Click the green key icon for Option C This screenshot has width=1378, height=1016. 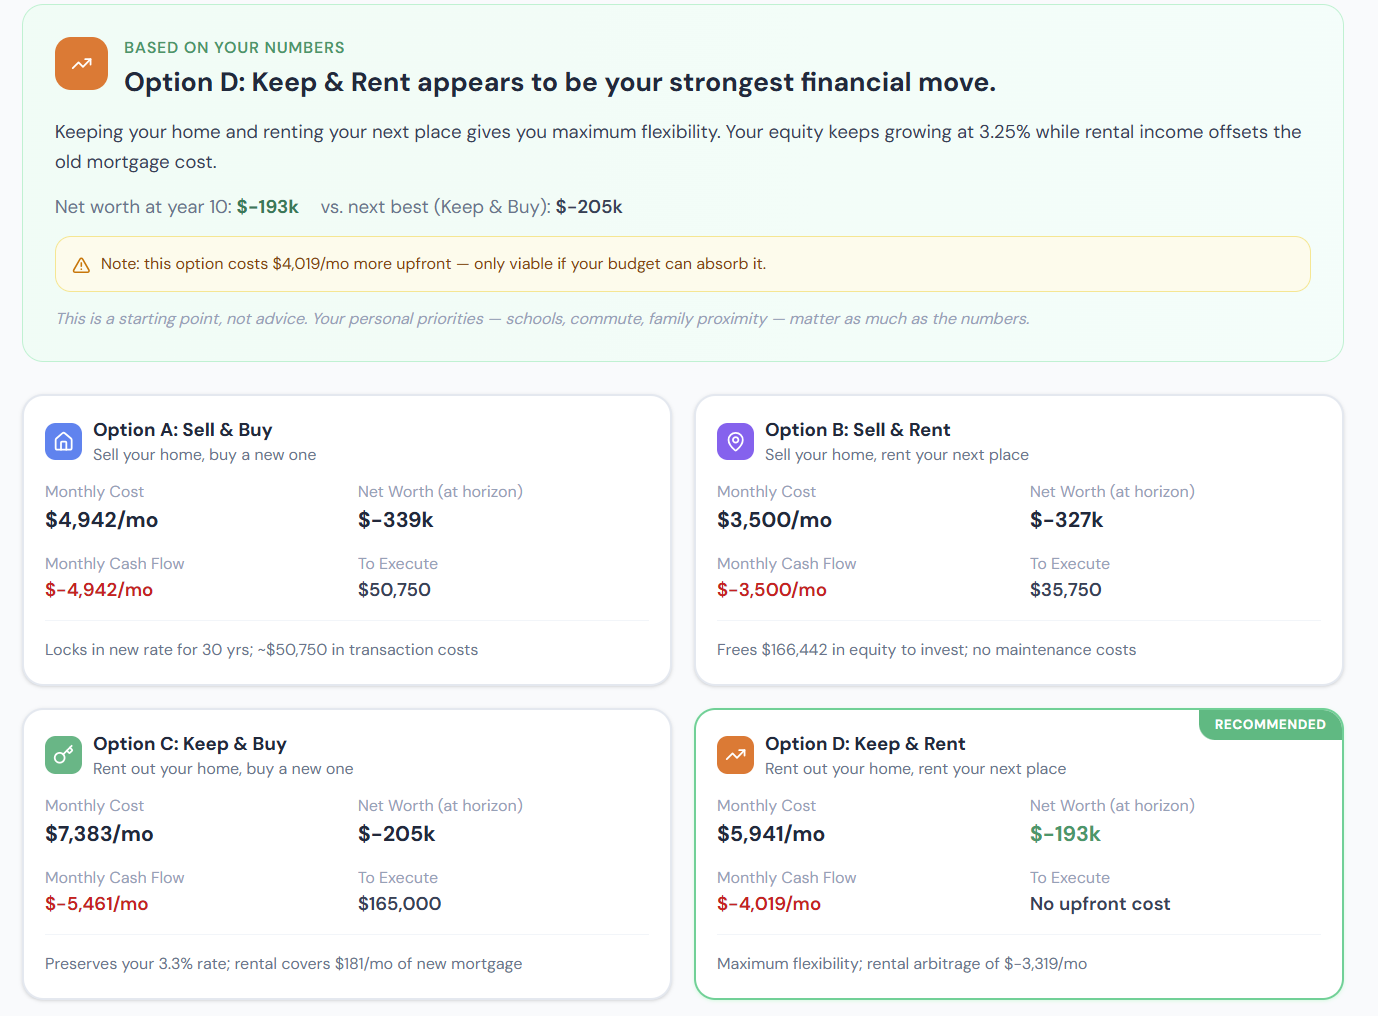tap(63, 756)
